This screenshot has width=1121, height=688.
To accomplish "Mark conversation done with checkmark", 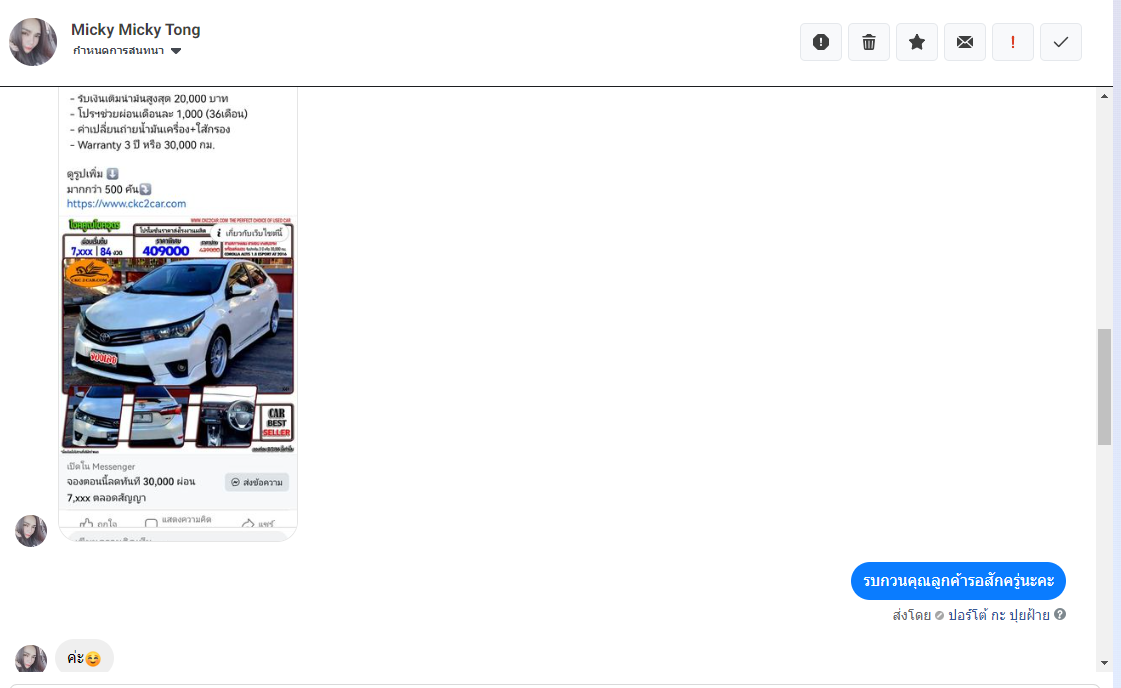I will point(1060,42).
